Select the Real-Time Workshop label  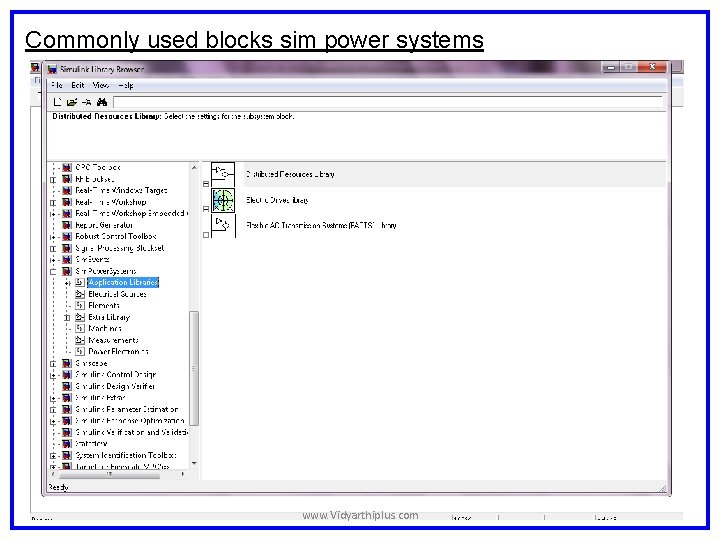point(111,202)
